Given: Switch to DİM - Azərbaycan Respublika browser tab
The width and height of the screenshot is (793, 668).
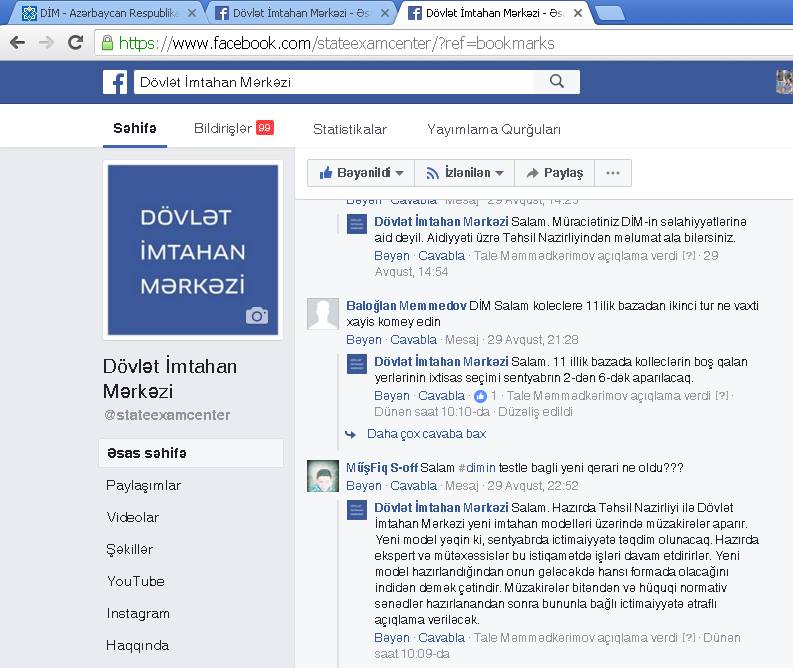Looking at the screenshot, I should click(105, 13).
